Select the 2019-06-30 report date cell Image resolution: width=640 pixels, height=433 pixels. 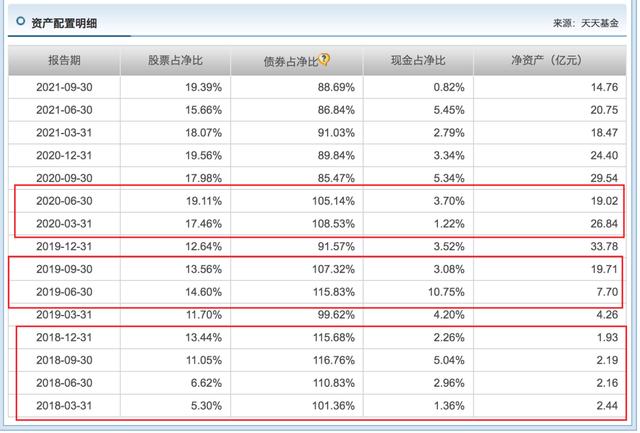(x=64, y=292)
